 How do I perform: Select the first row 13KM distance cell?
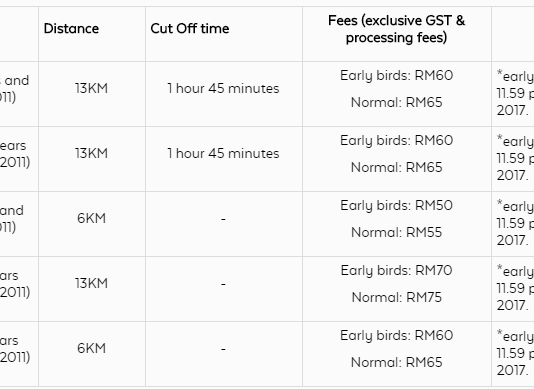click(92, 89)
